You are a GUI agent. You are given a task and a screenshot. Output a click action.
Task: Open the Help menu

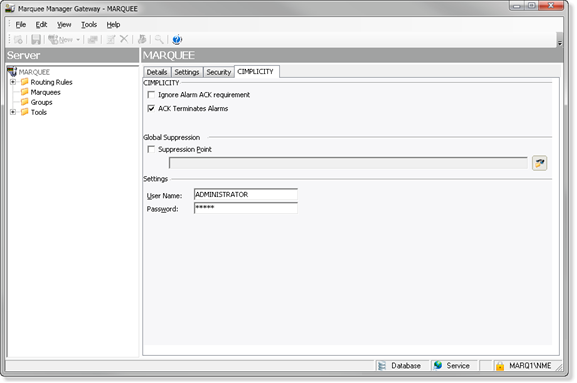[x=113, y=25]
